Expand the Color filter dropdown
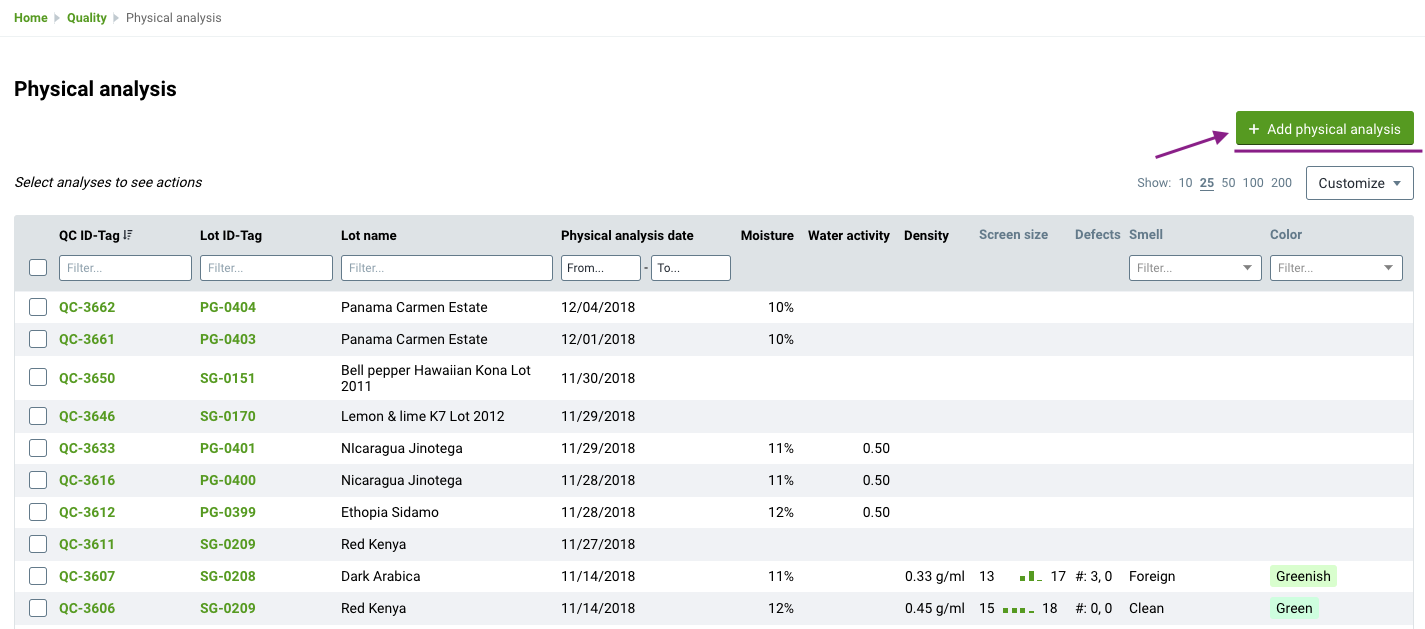 tap(1336, 268)
